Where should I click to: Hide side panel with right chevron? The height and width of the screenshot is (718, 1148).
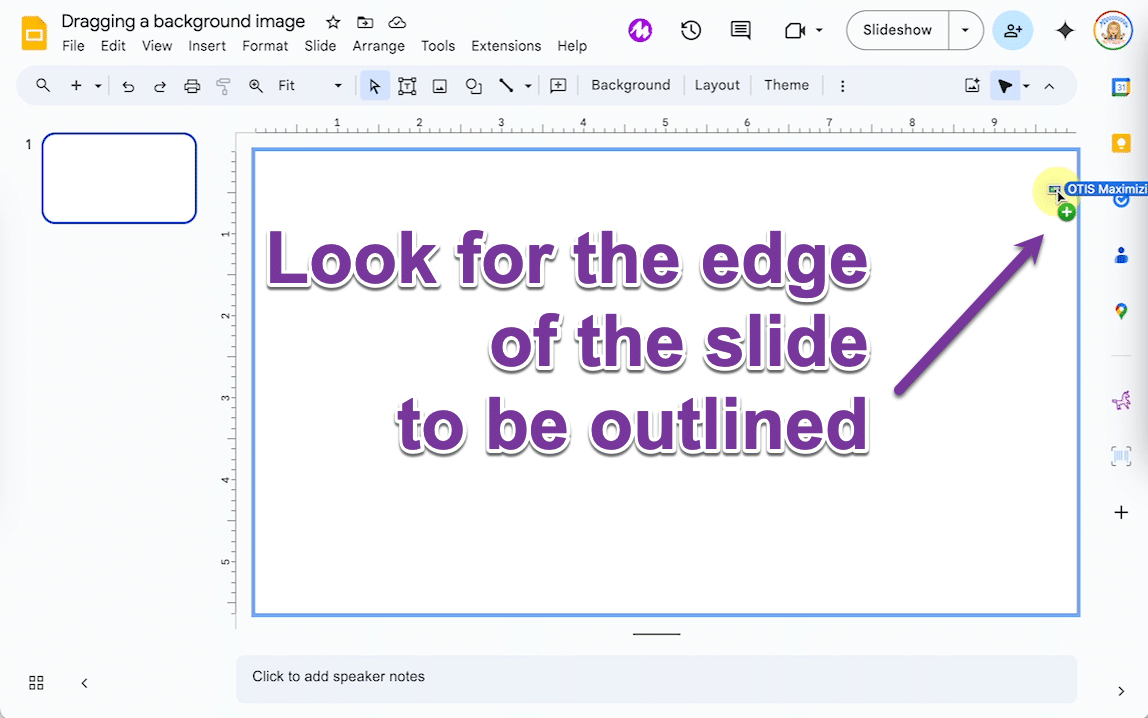(x=1121, y=691)
